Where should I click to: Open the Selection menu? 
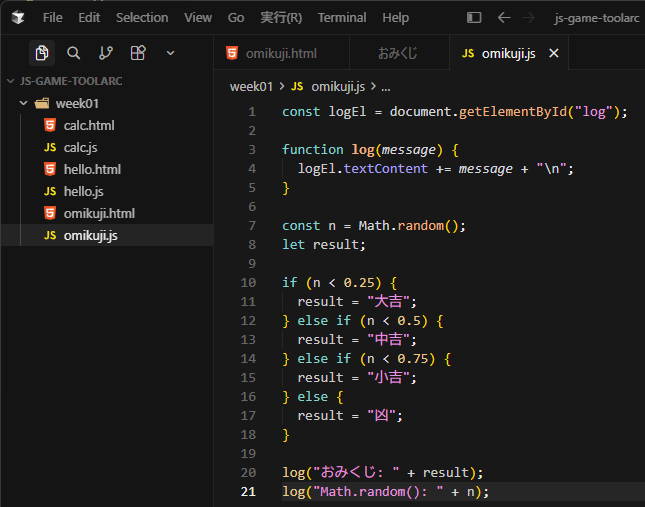click(x=142, y=18)
